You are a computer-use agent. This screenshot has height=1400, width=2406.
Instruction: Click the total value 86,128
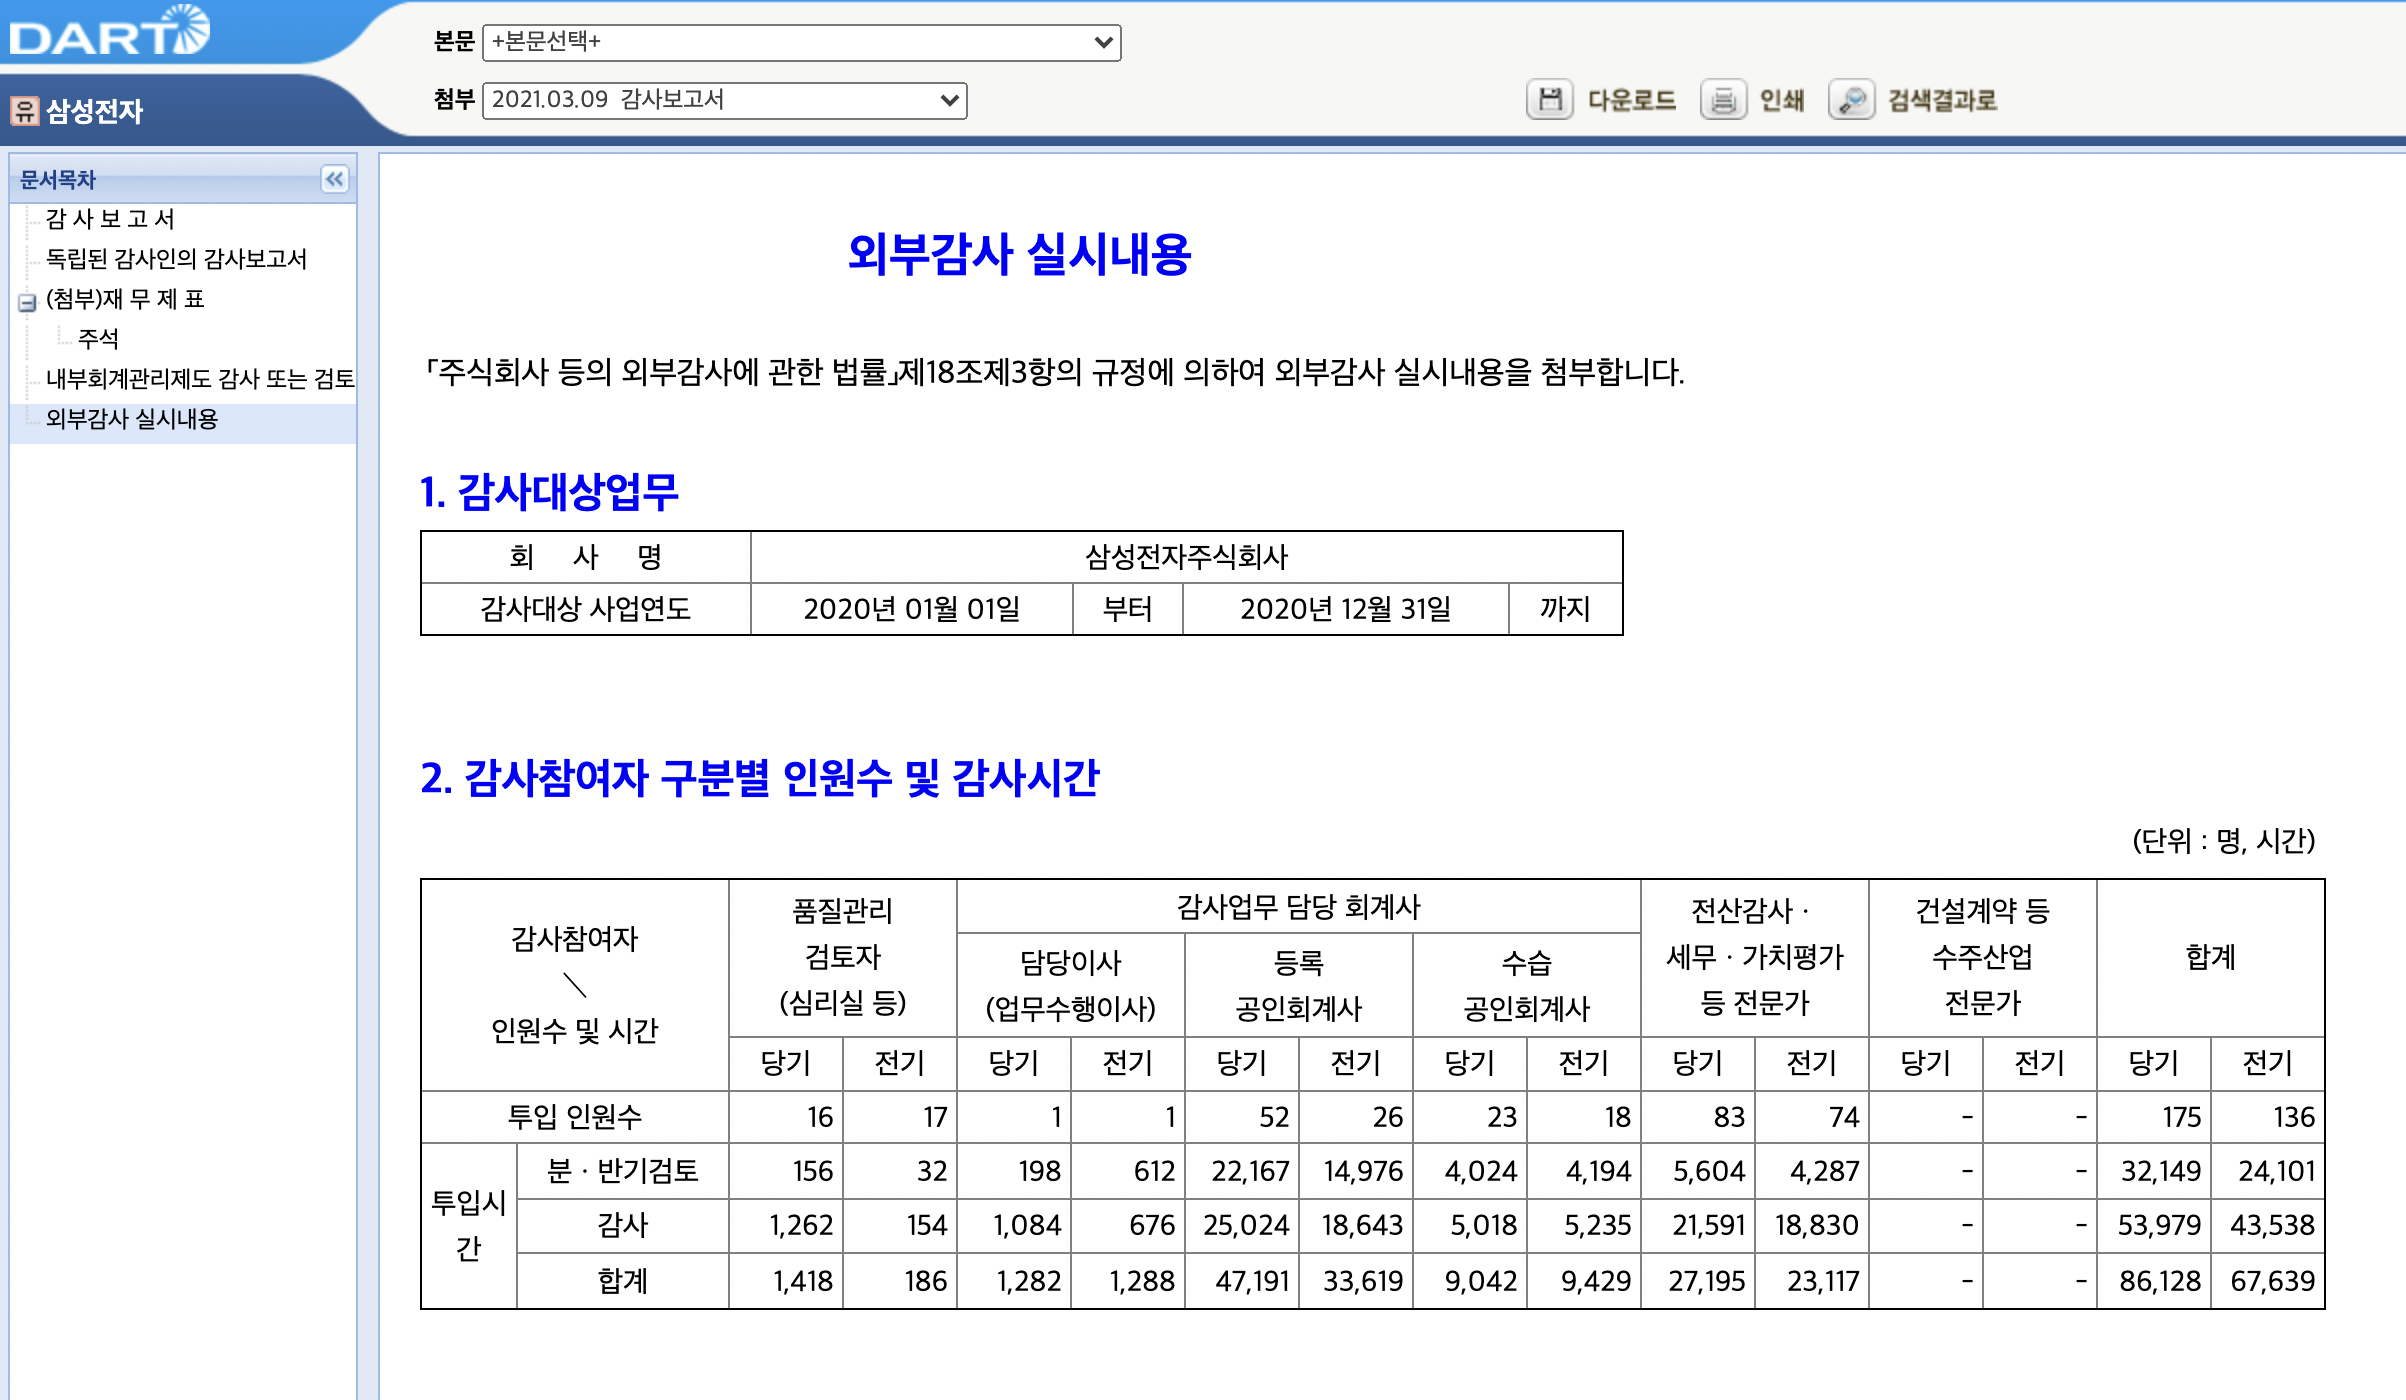click(x=2160, y=1281)
